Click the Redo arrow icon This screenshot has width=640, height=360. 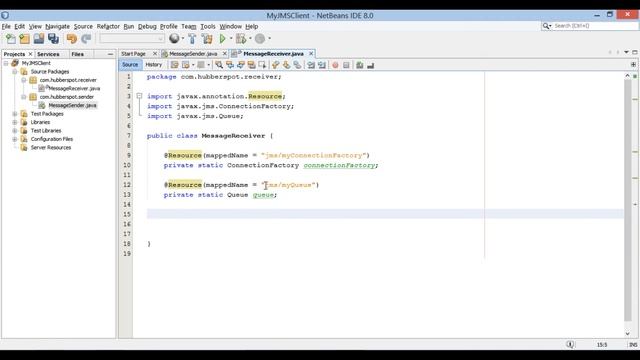pyautogui.click(x=86, y=39)
